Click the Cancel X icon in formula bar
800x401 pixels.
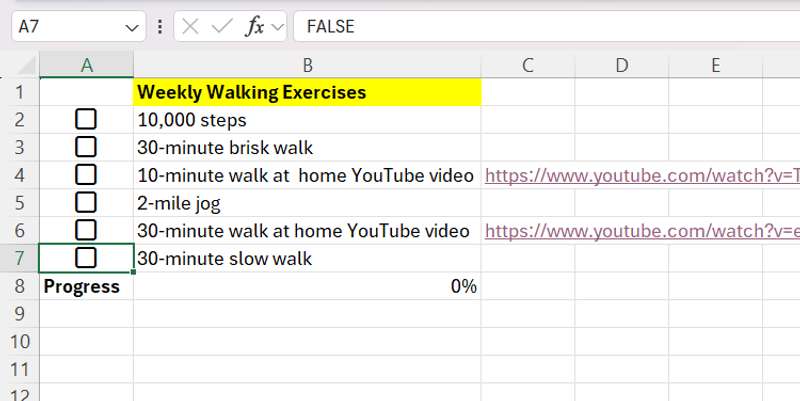point(191,27)
